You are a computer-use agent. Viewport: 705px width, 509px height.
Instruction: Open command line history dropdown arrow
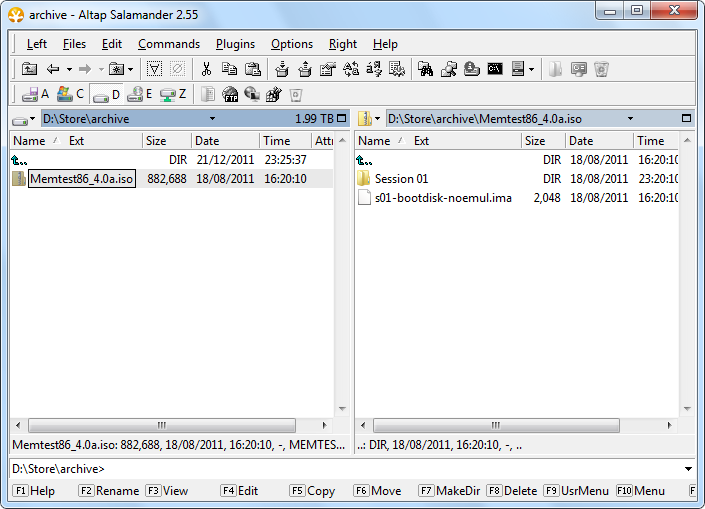(x=688, y=469)
